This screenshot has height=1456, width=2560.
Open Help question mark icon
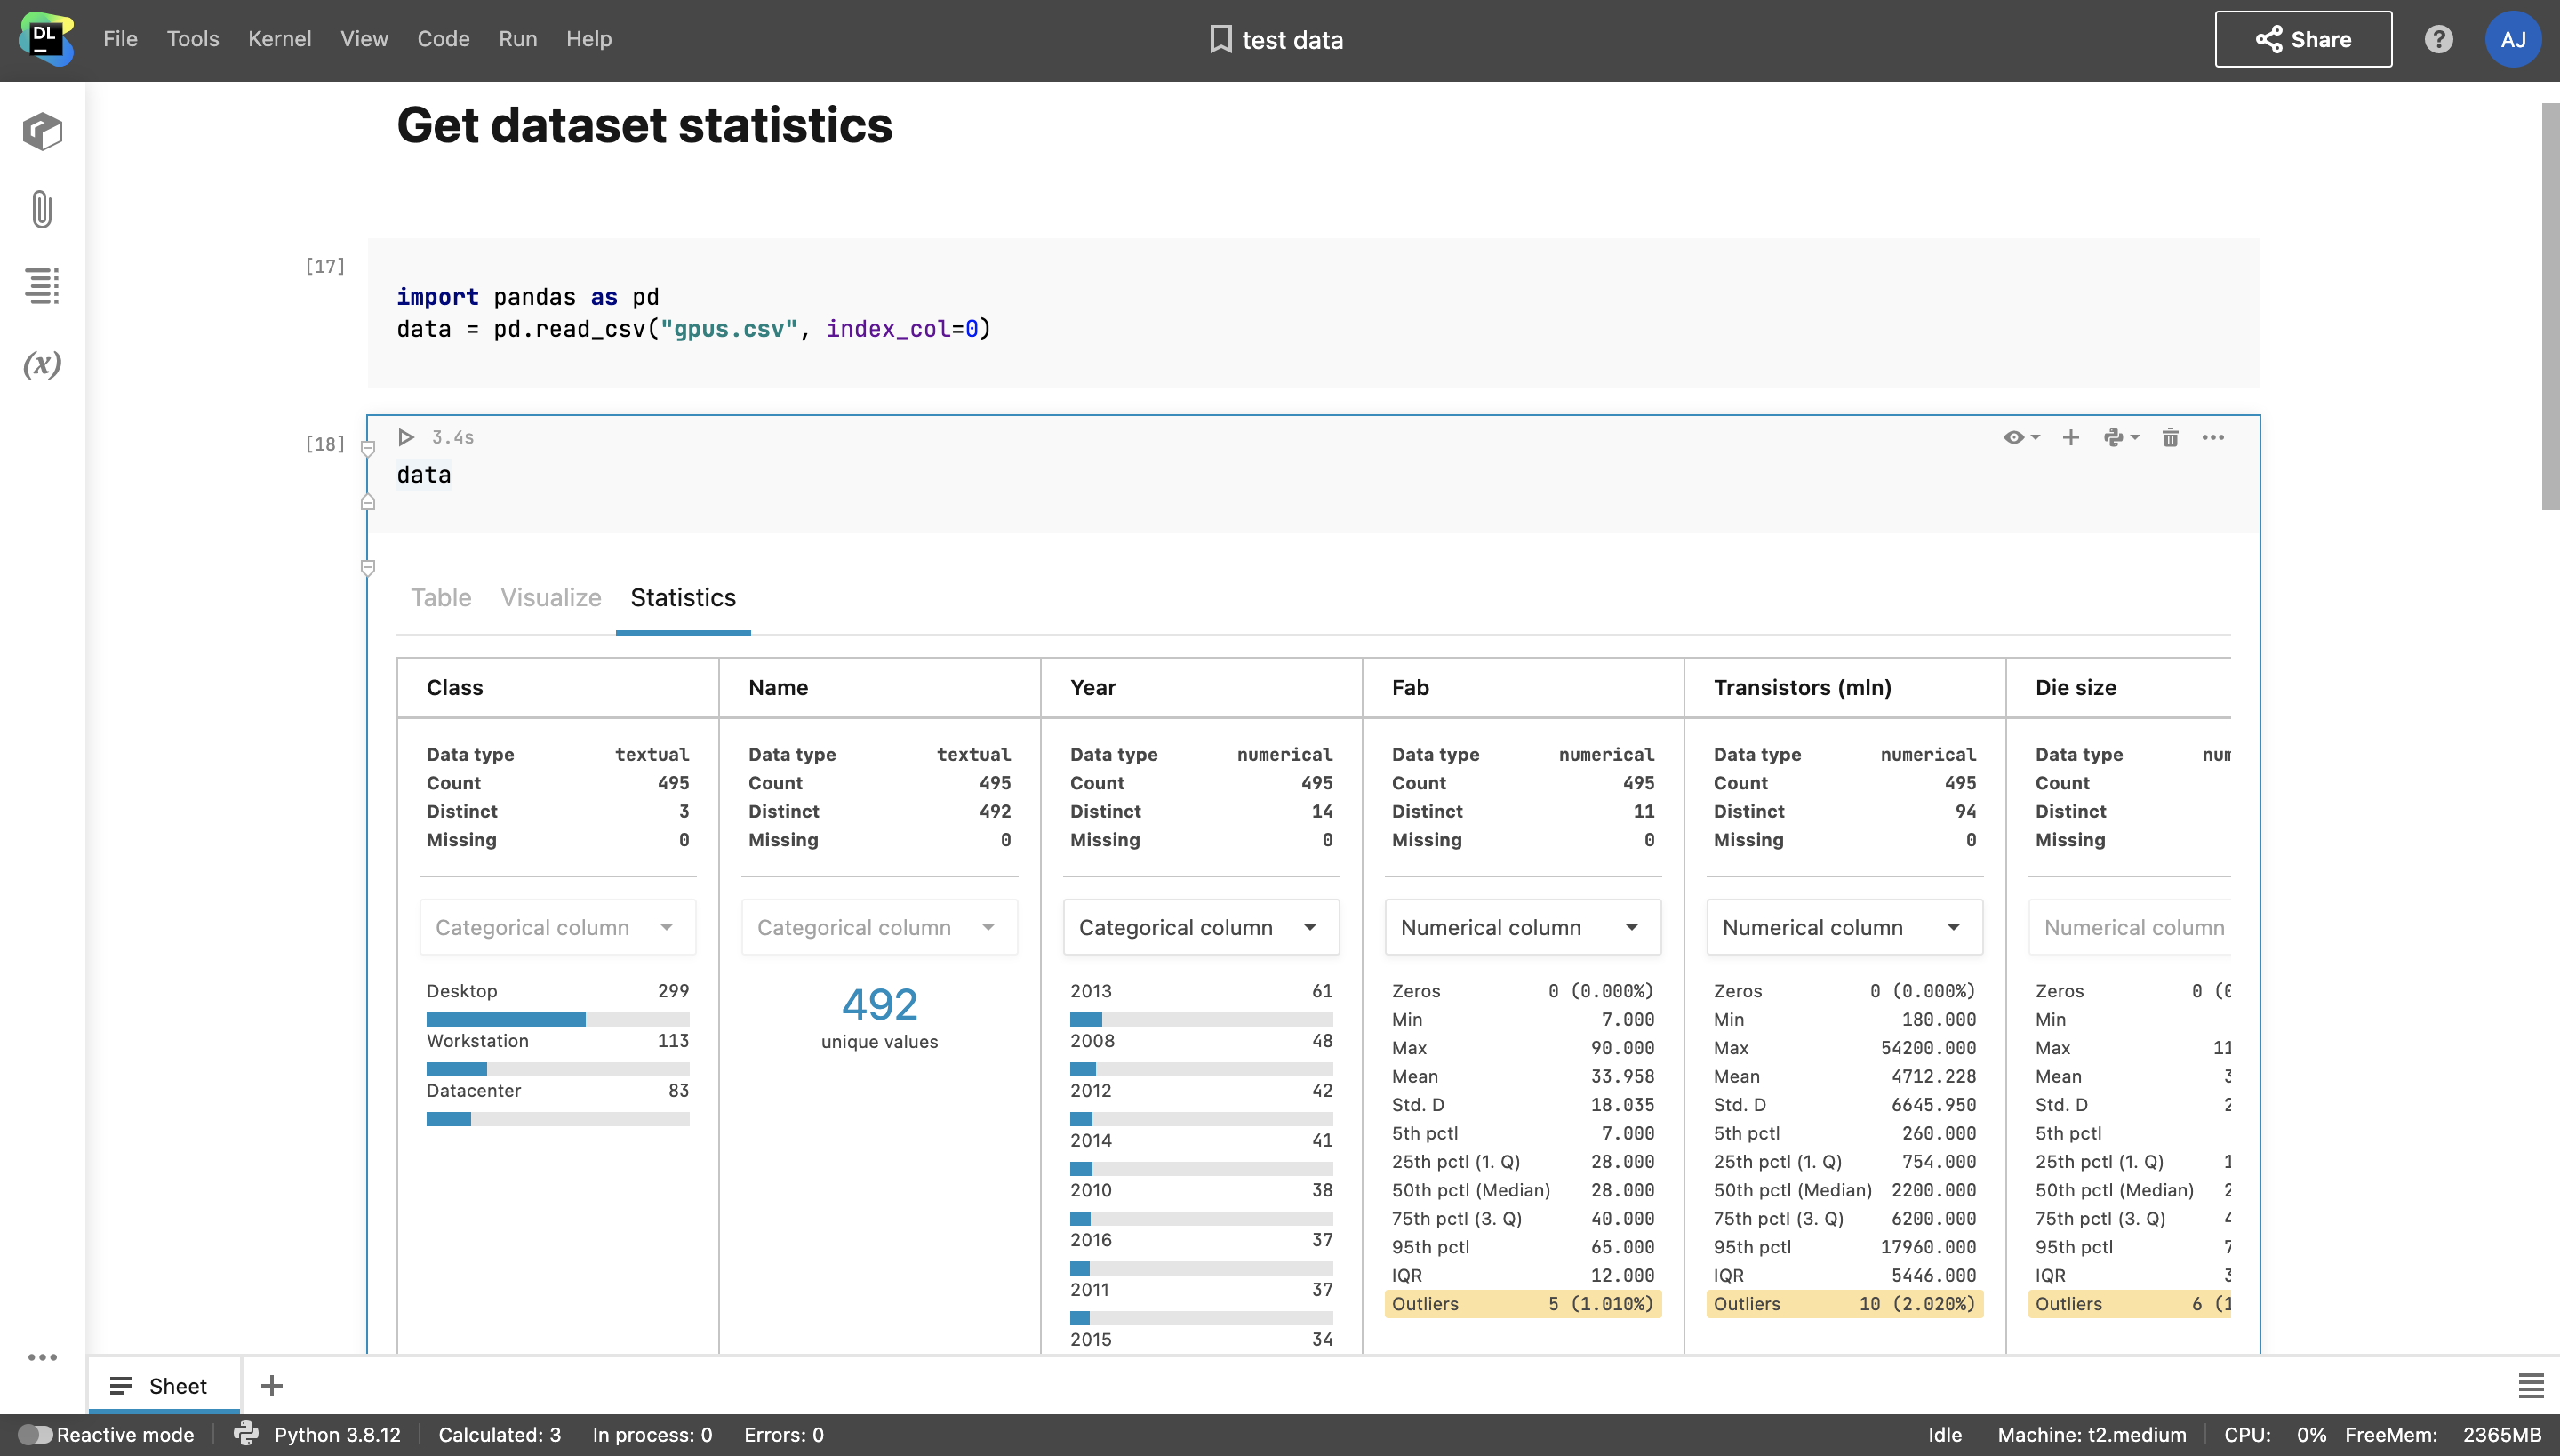point(2438,39)
